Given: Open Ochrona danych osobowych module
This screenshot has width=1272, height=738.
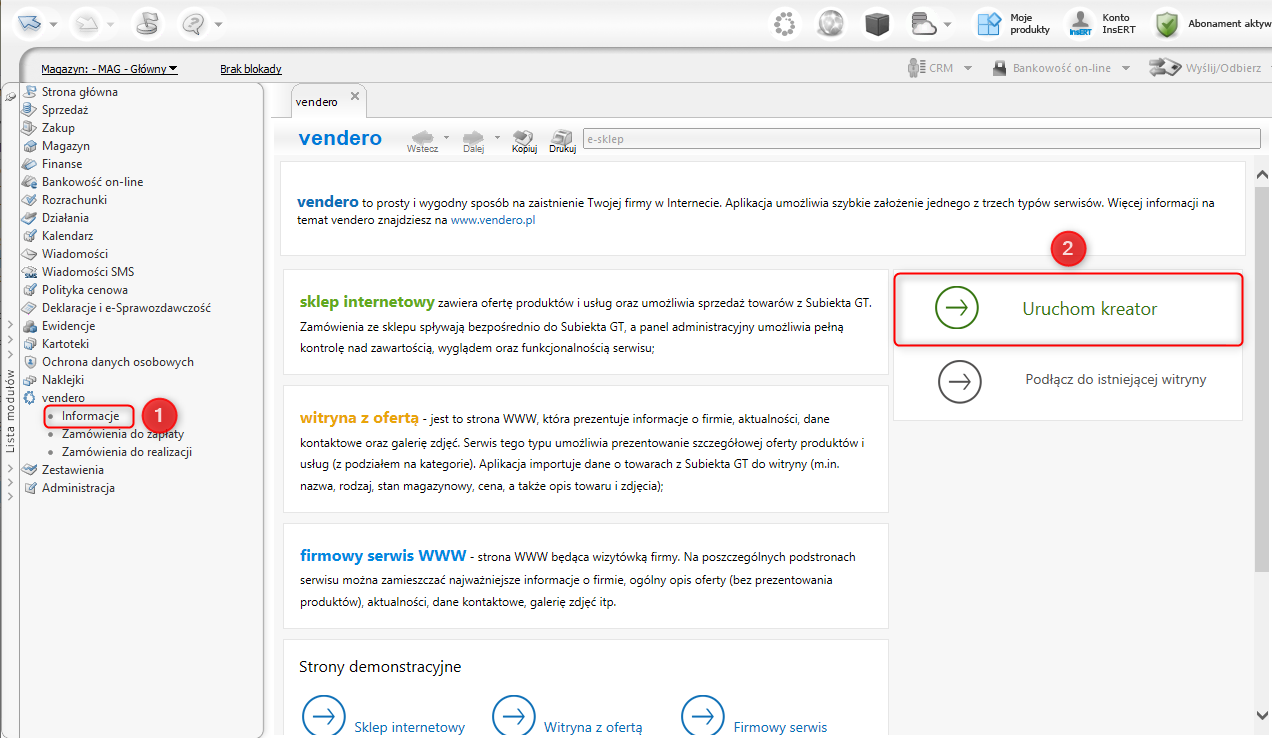Looking at the screenshot, I should pyautogui.click(x=118, y=362).
